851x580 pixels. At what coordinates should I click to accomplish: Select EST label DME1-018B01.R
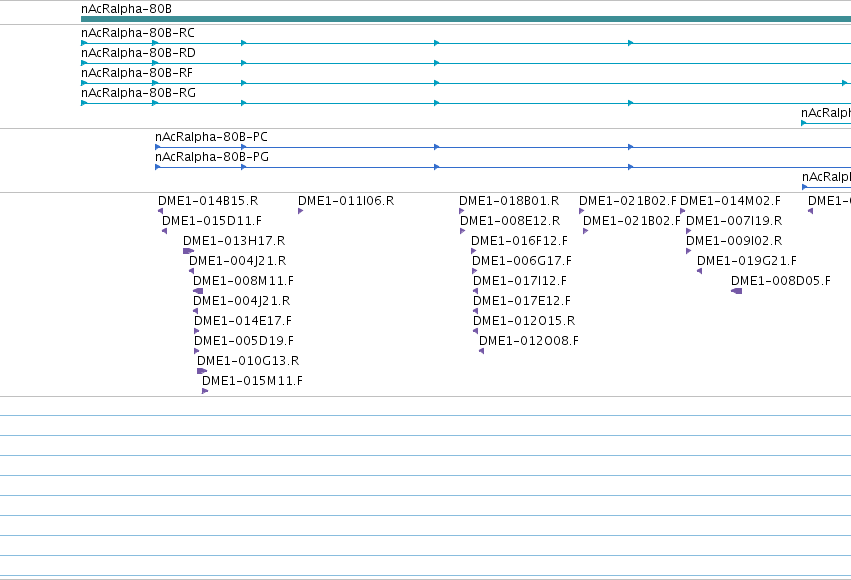(x=509, y=201)
